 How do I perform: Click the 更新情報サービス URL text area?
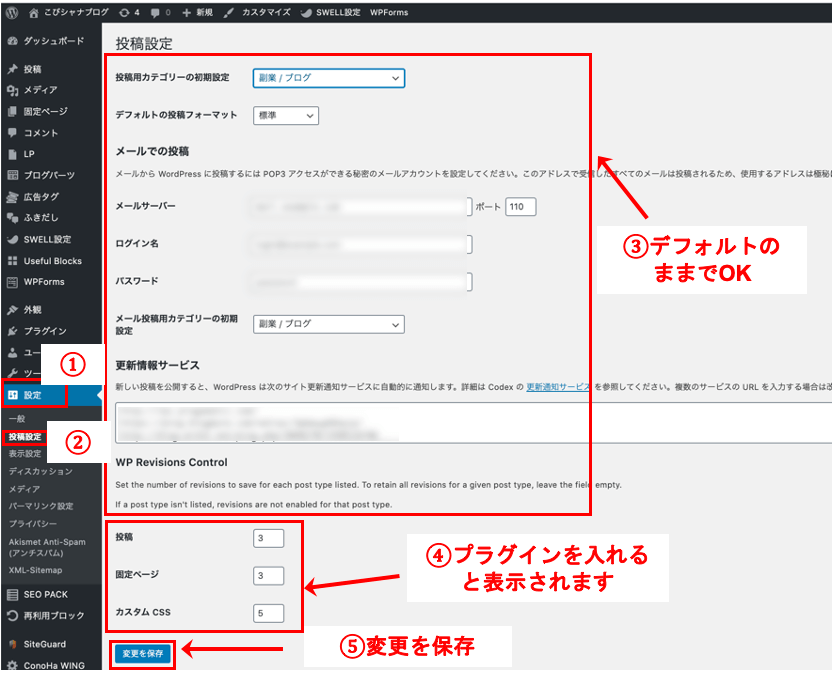tap(473, 423)
